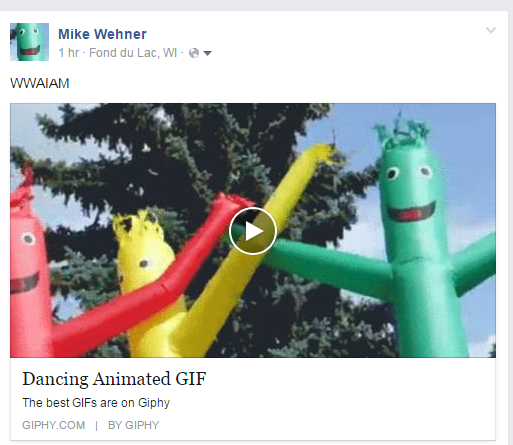Select the WWAIAM post text
This screenshot has height=445, width=513.
click(40, 83)
